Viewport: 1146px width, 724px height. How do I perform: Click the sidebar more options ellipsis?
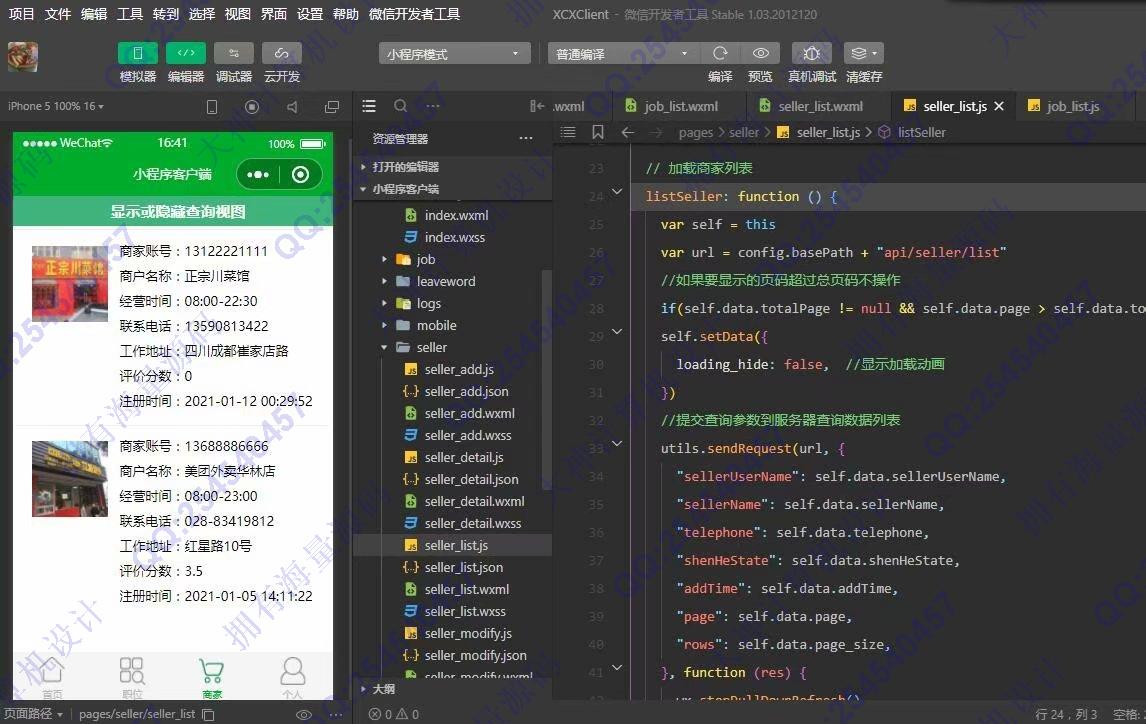(433, 106)
